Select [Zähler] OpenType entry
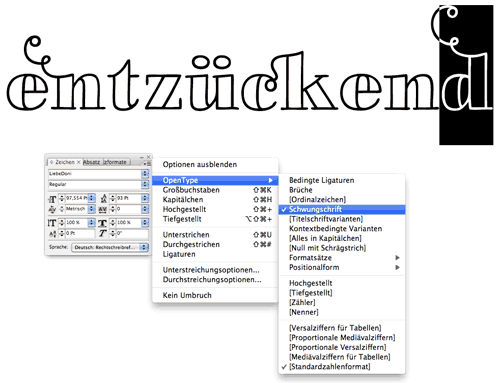 342,302
